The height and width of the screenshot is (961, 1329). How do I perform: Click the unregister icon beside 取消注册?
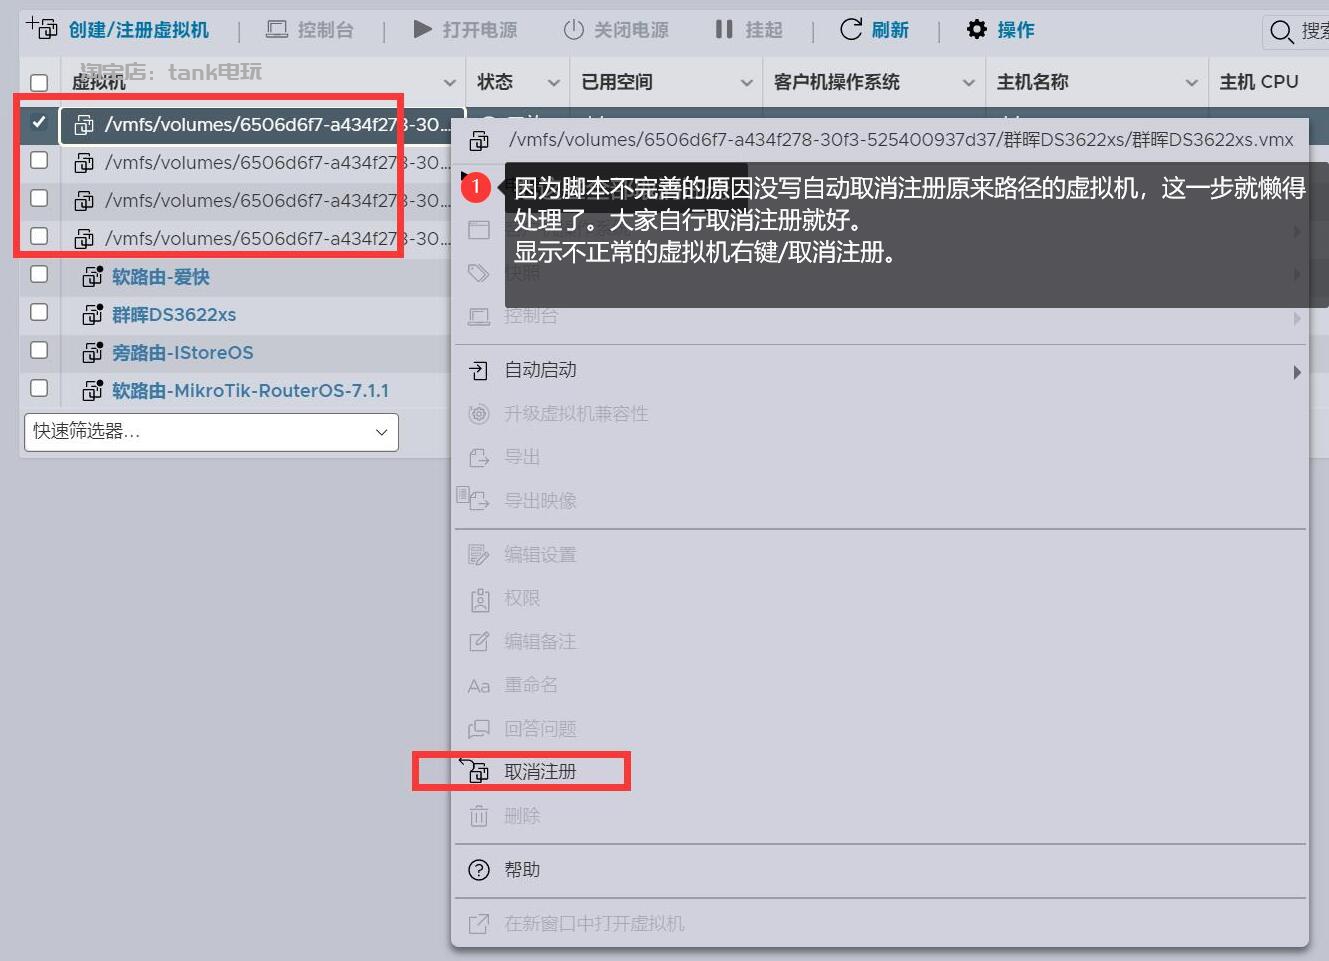coord(476,770)
